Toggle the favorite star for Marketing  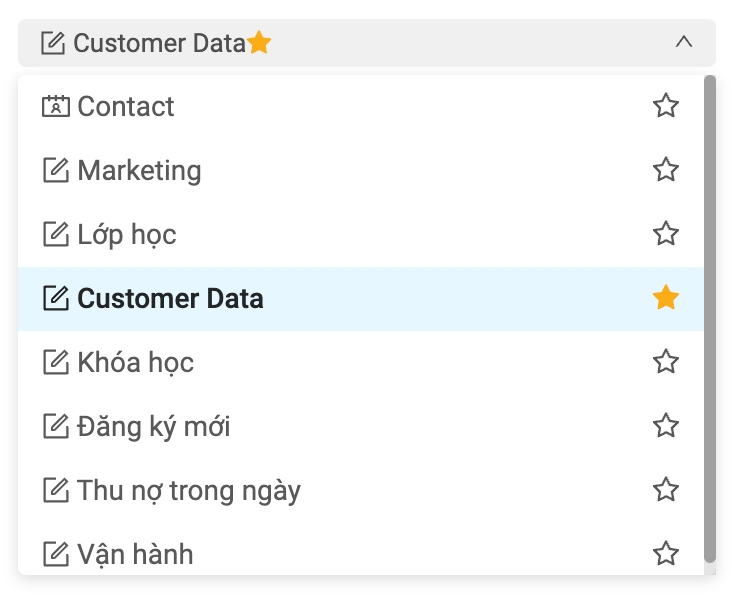click(666, 170)
